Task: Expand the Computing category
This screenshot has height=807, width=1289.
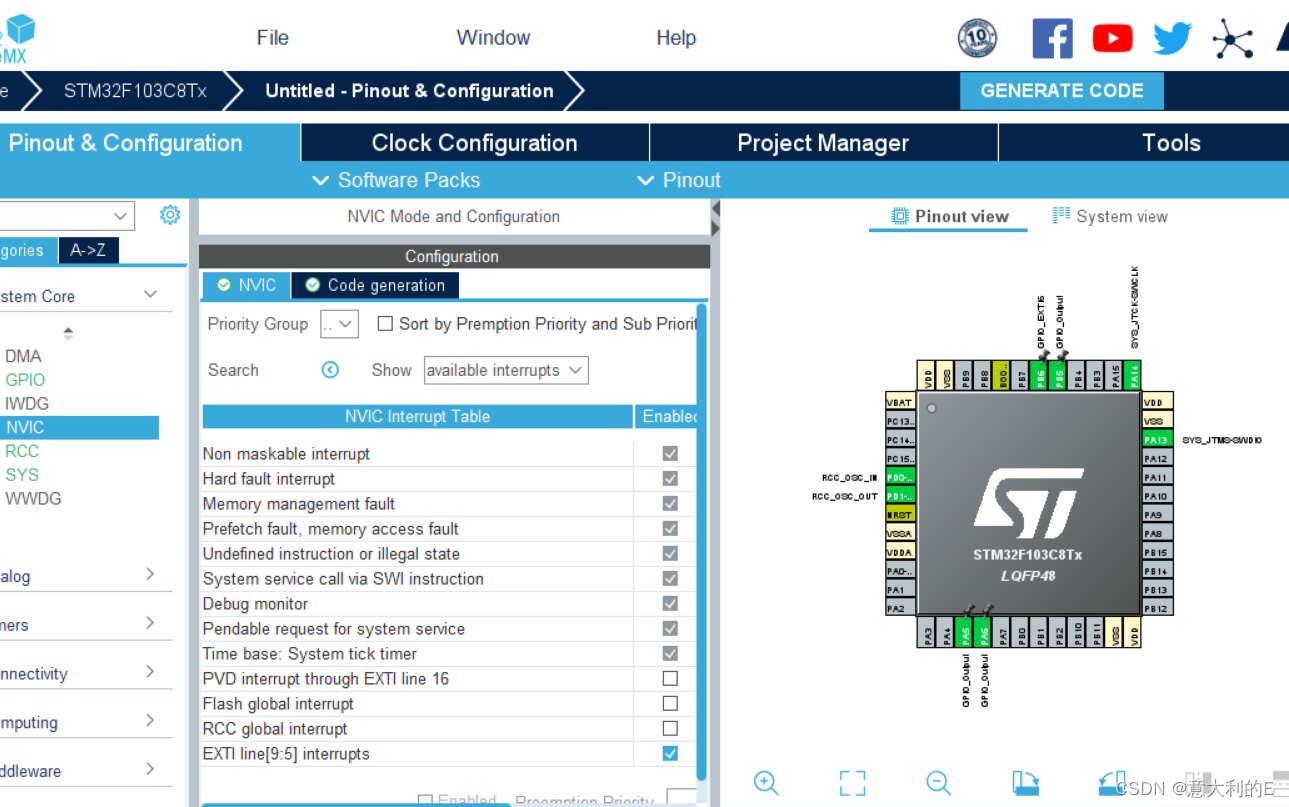Action: (x=150, y=720)
